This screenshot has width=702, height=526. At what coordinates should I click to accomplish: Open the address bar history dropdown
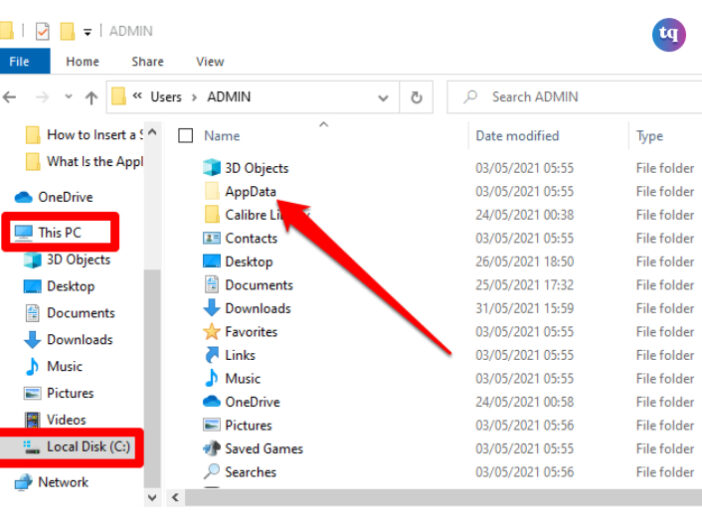pos(383,97)
